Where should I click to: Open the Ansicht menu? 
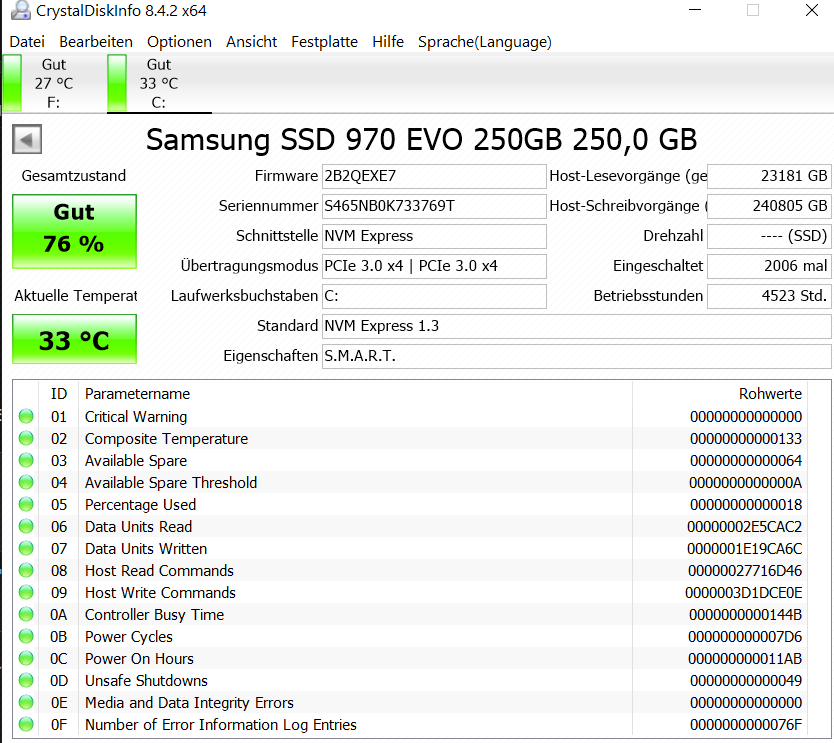251,41
